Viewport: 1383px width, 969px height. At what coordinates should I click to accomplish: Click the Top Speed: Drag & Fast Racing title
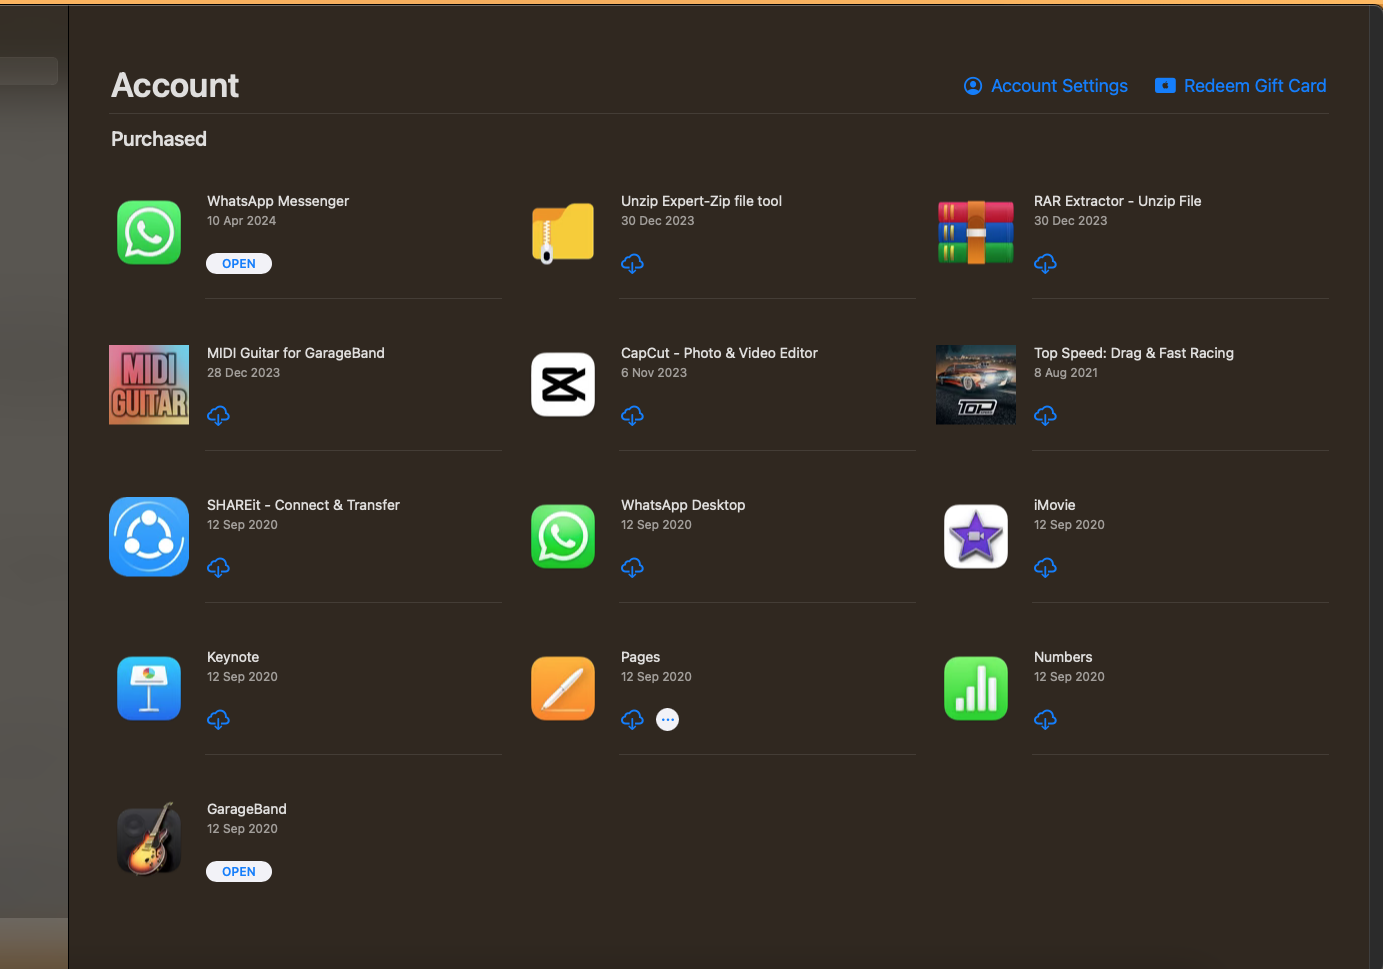point(1134,353)
